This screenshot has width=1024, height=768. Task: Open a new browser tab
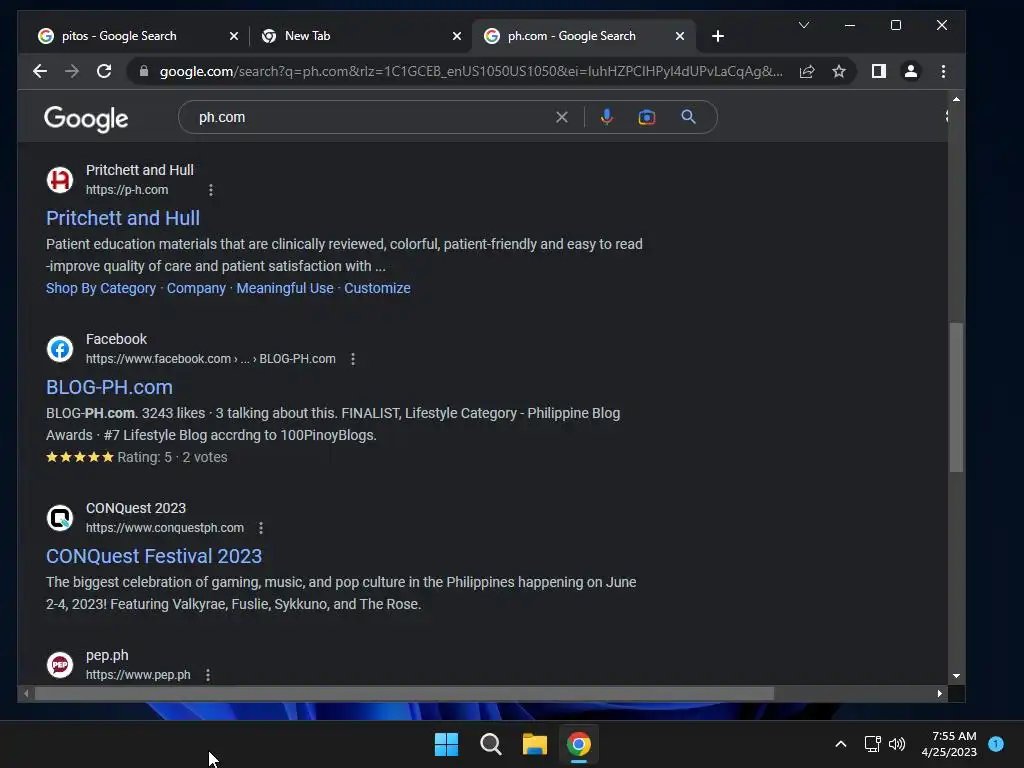coord(718,36)
